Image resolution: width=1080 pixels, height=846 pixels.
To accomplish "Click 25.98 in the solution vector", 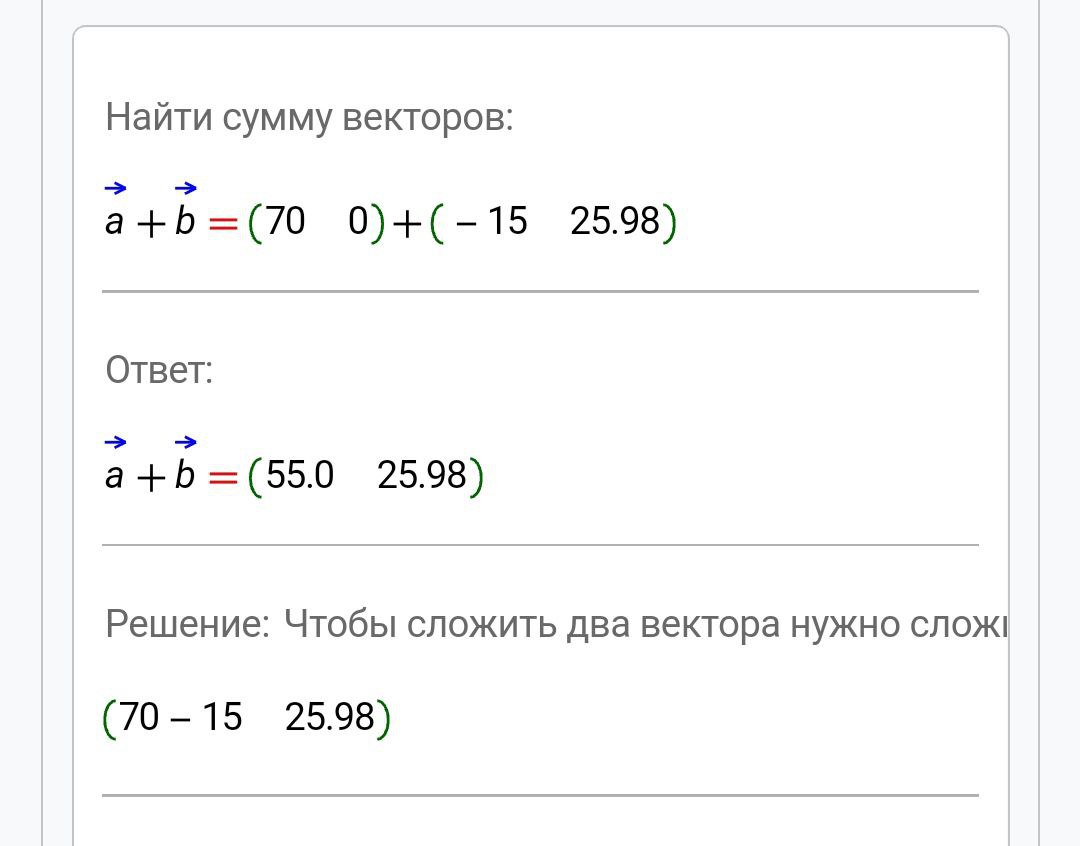I will pos(330,717).
